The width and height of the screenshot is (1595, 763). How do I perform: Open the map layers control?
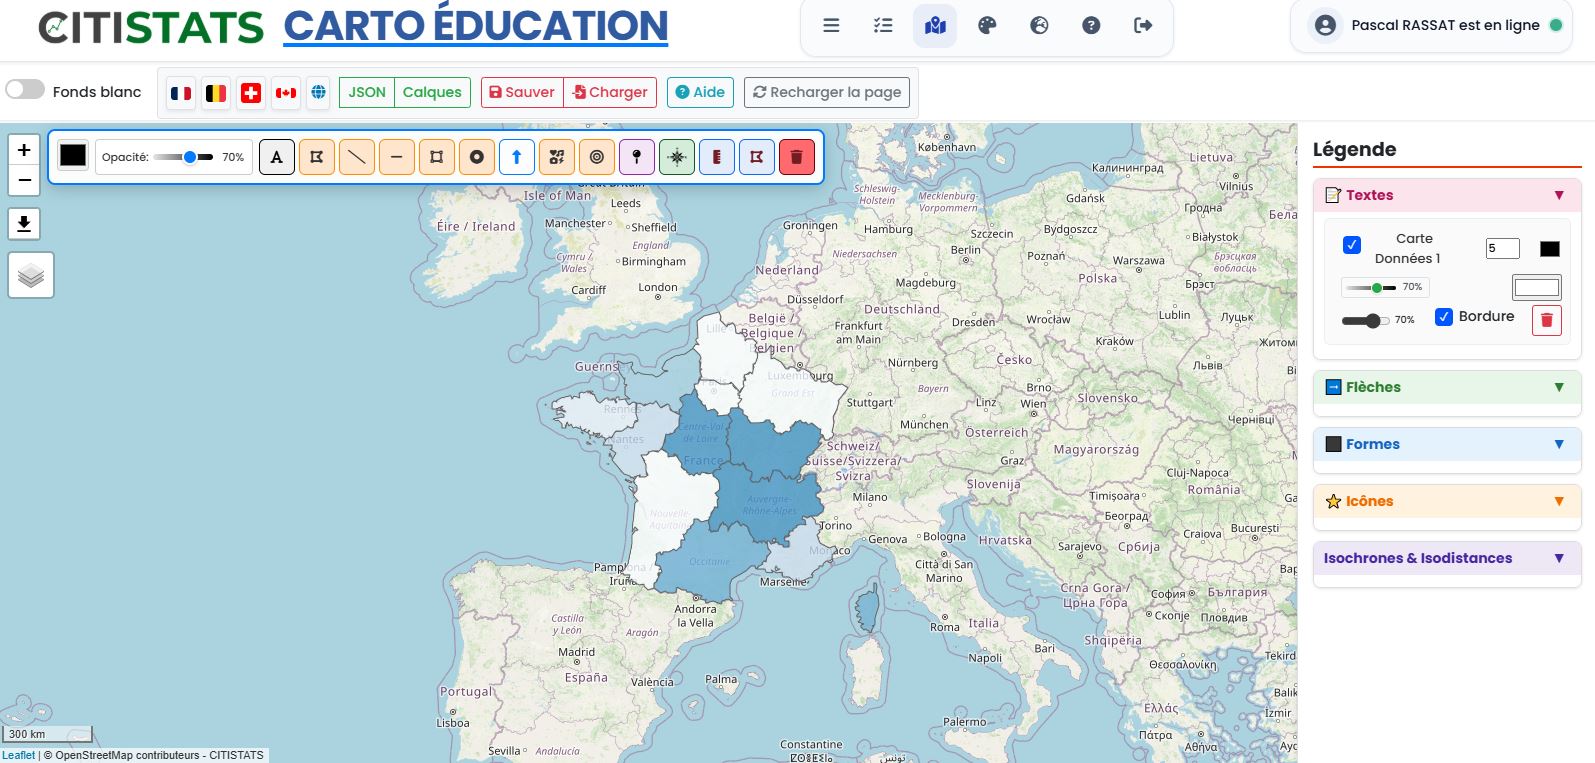31,275
